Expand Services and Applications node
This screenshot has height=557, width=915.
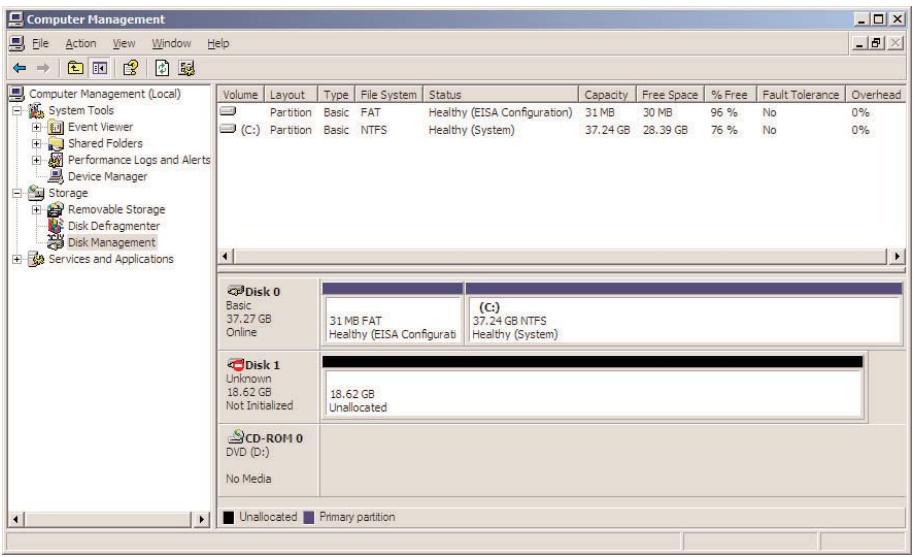(x=17, y=258)
